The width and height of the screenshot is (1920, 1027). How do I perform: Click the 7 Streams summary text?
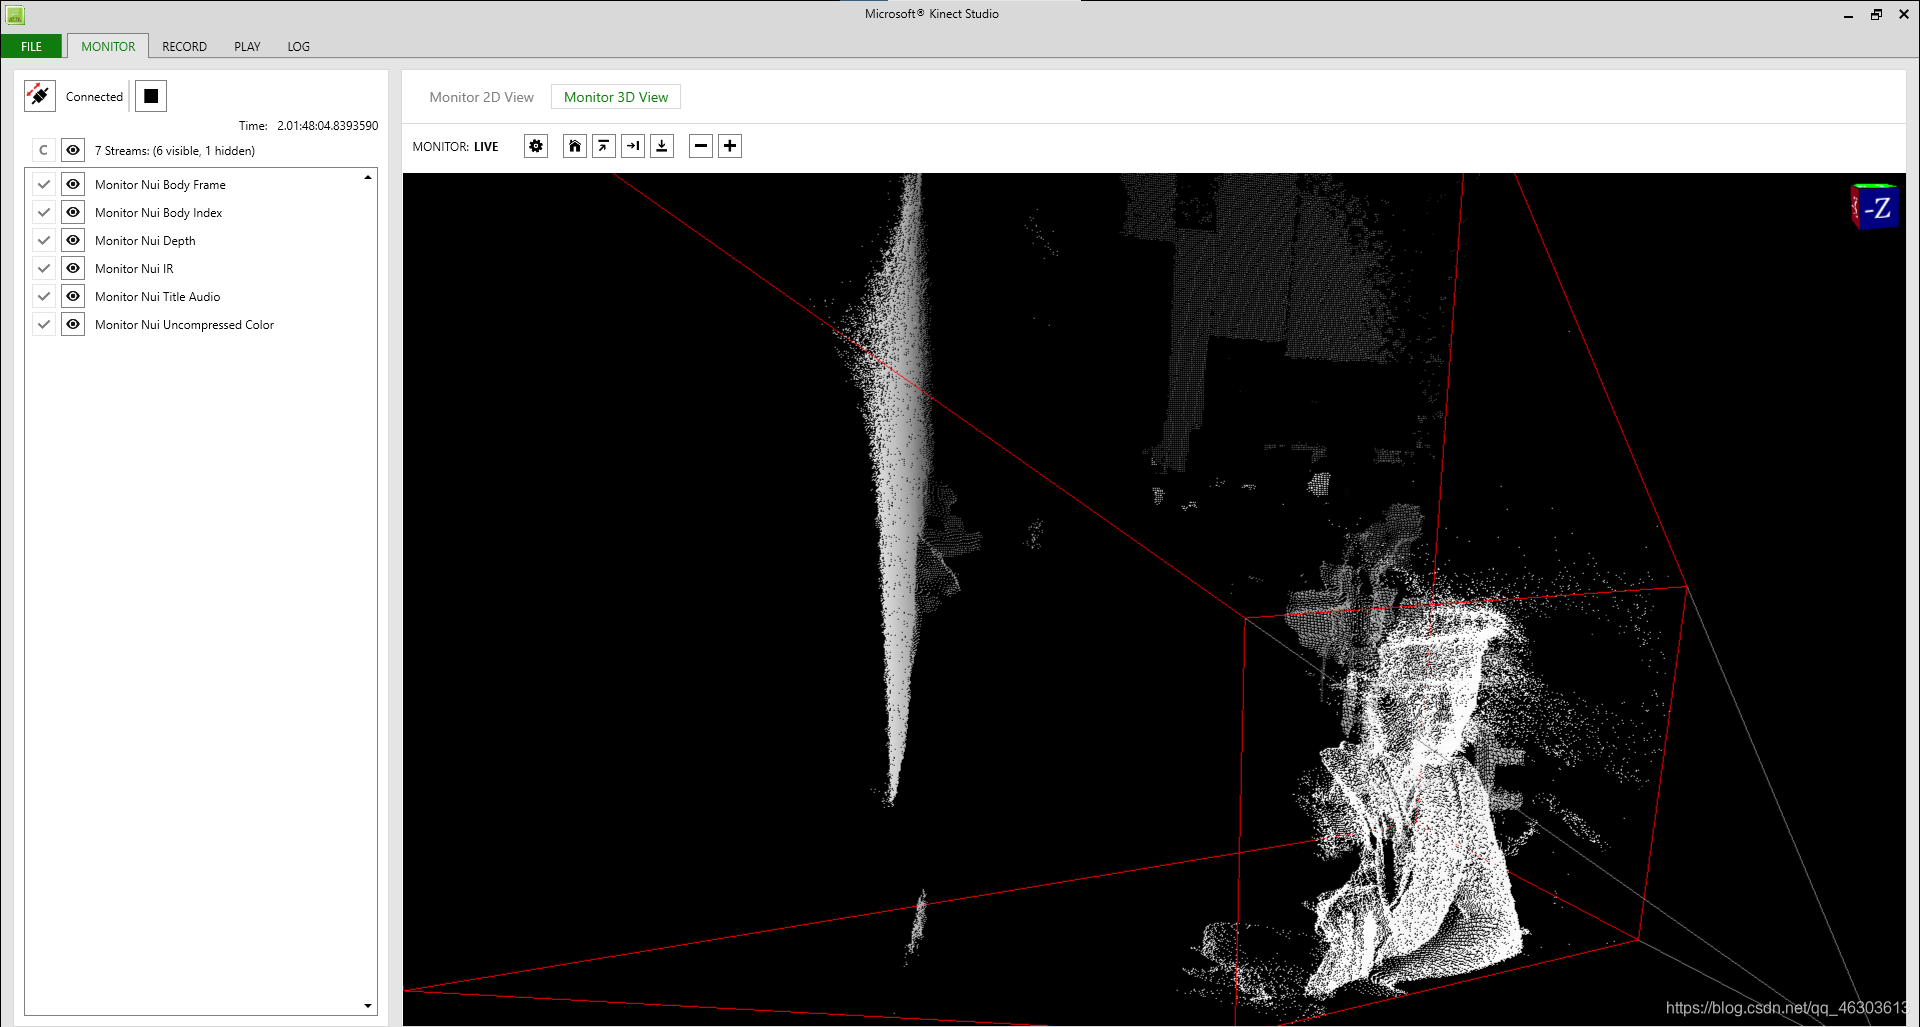coord(175,151)
